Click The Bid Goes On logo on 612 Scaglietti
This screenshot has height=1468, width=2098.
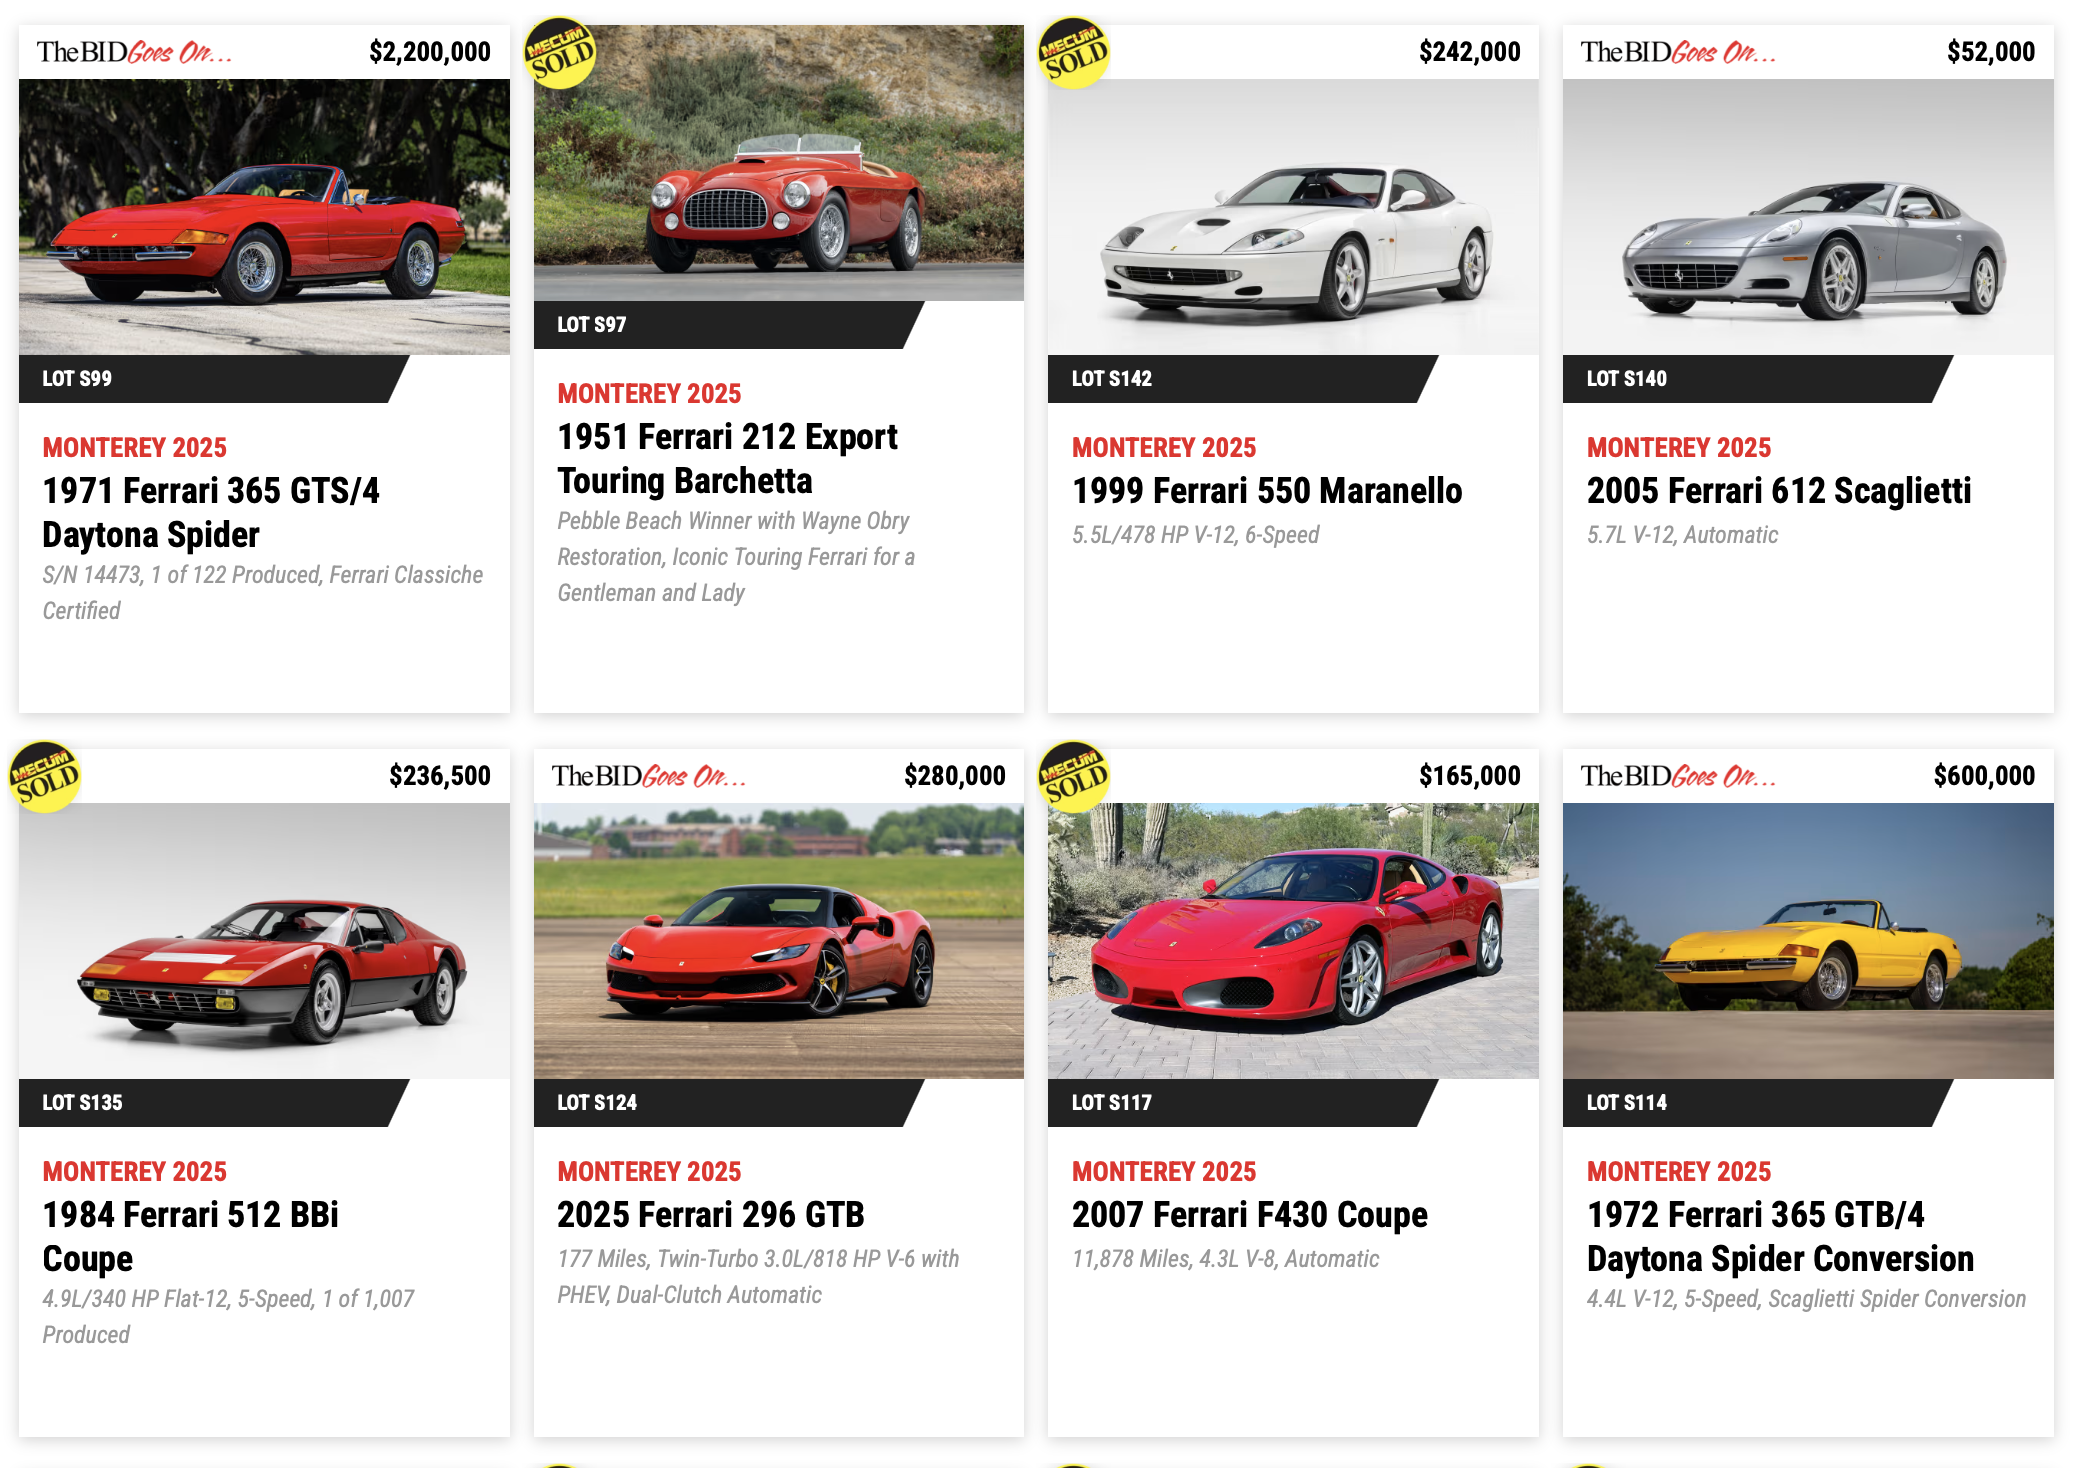click(x=1678, y=52)
